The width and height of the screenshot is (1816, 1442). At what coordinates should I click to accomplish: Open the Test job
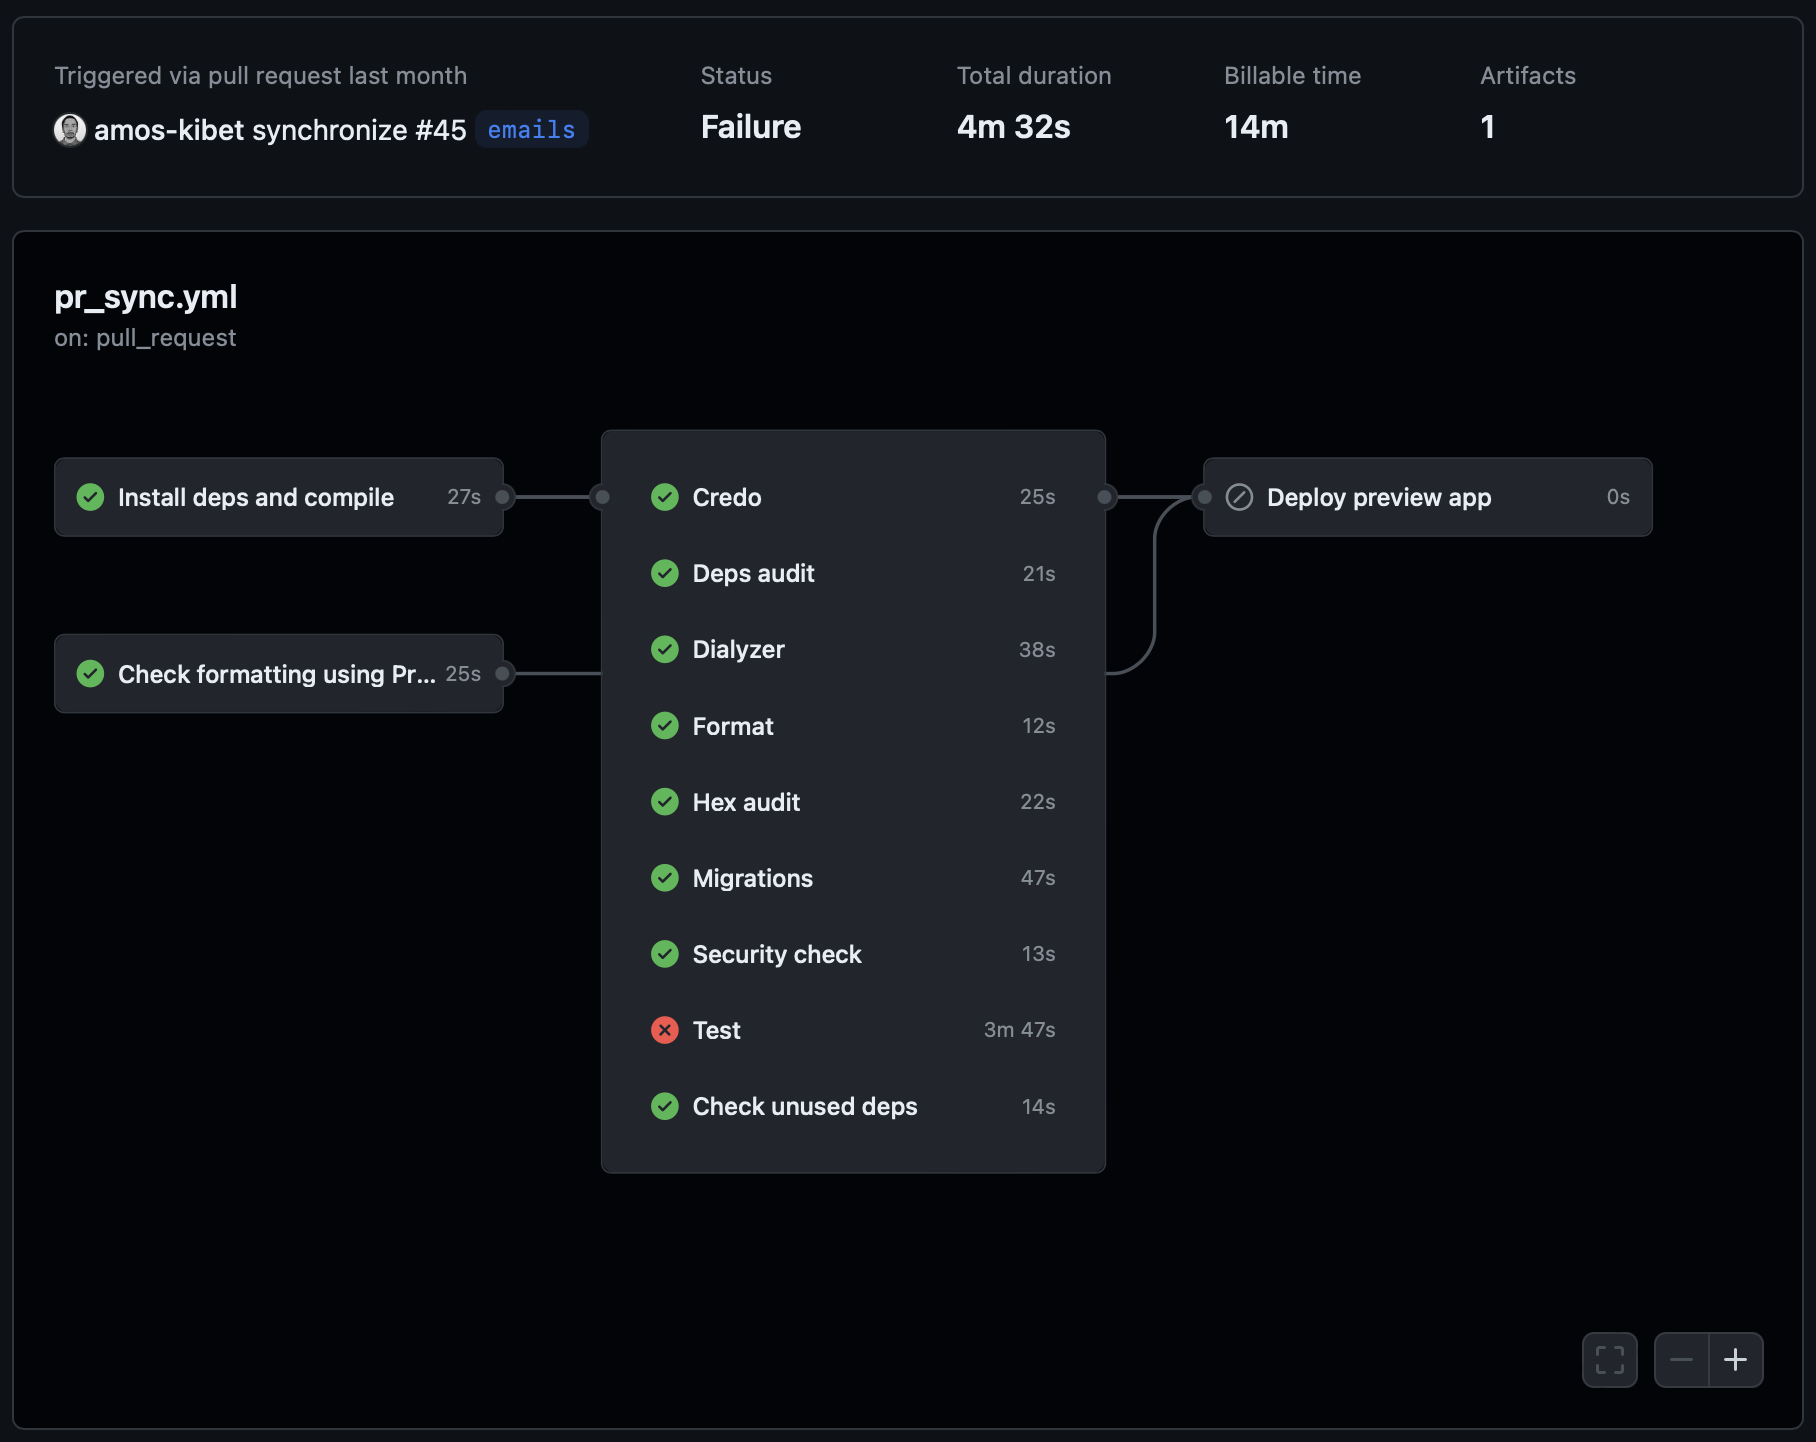click(716, 1030)
